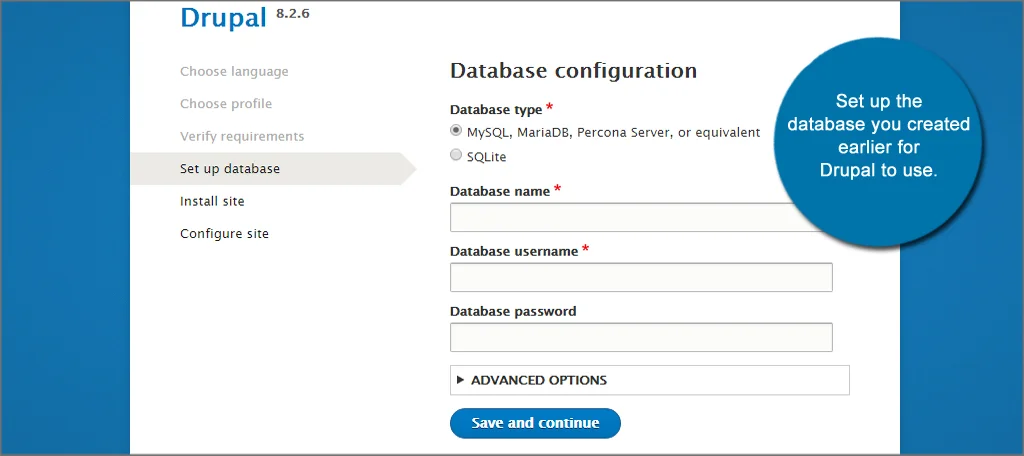This screenshot has width=1024, height=456.
Task: Focus the Database username text box
Action: click(641, 277)
